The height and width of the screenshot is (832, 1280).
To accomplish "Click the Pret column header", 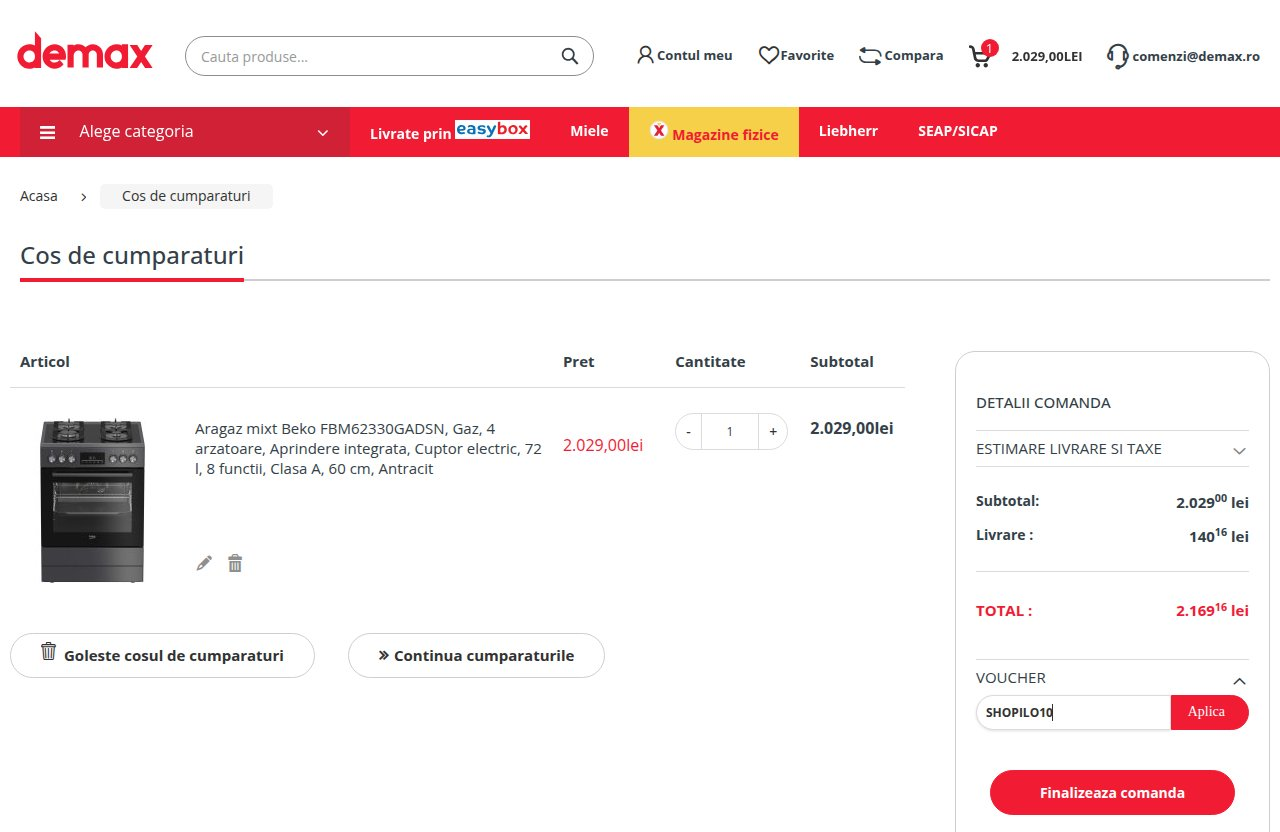I will click(x=579, y=362).
